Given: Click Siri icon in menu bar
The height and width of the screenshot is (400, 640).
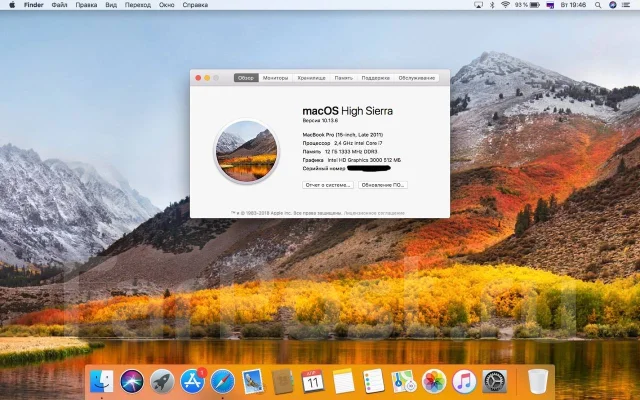Looking at the screenshot, I should click(x=612, y=5).
